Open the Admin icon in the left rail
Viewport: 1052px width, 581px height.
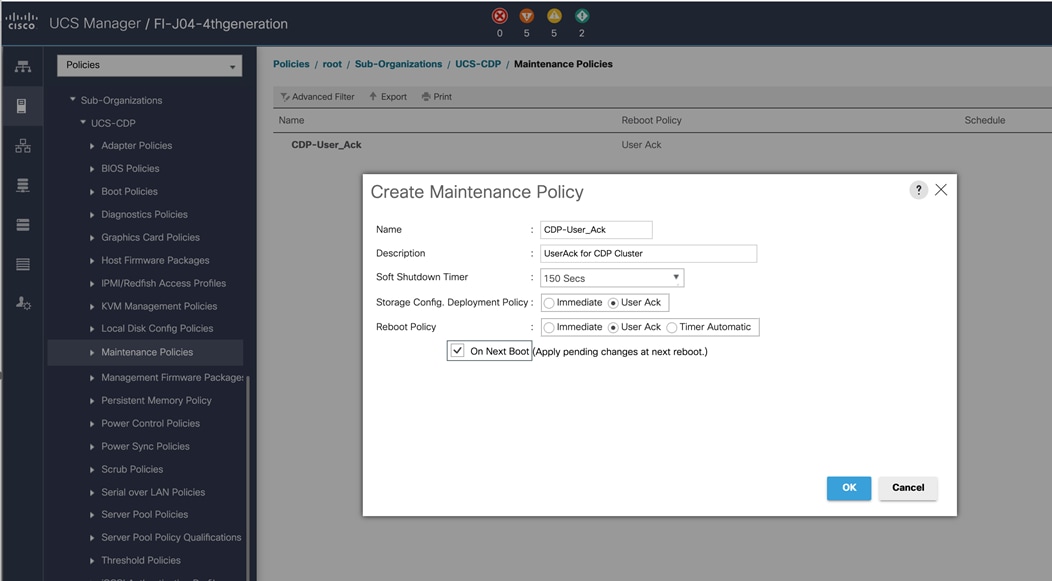[23, 303]
